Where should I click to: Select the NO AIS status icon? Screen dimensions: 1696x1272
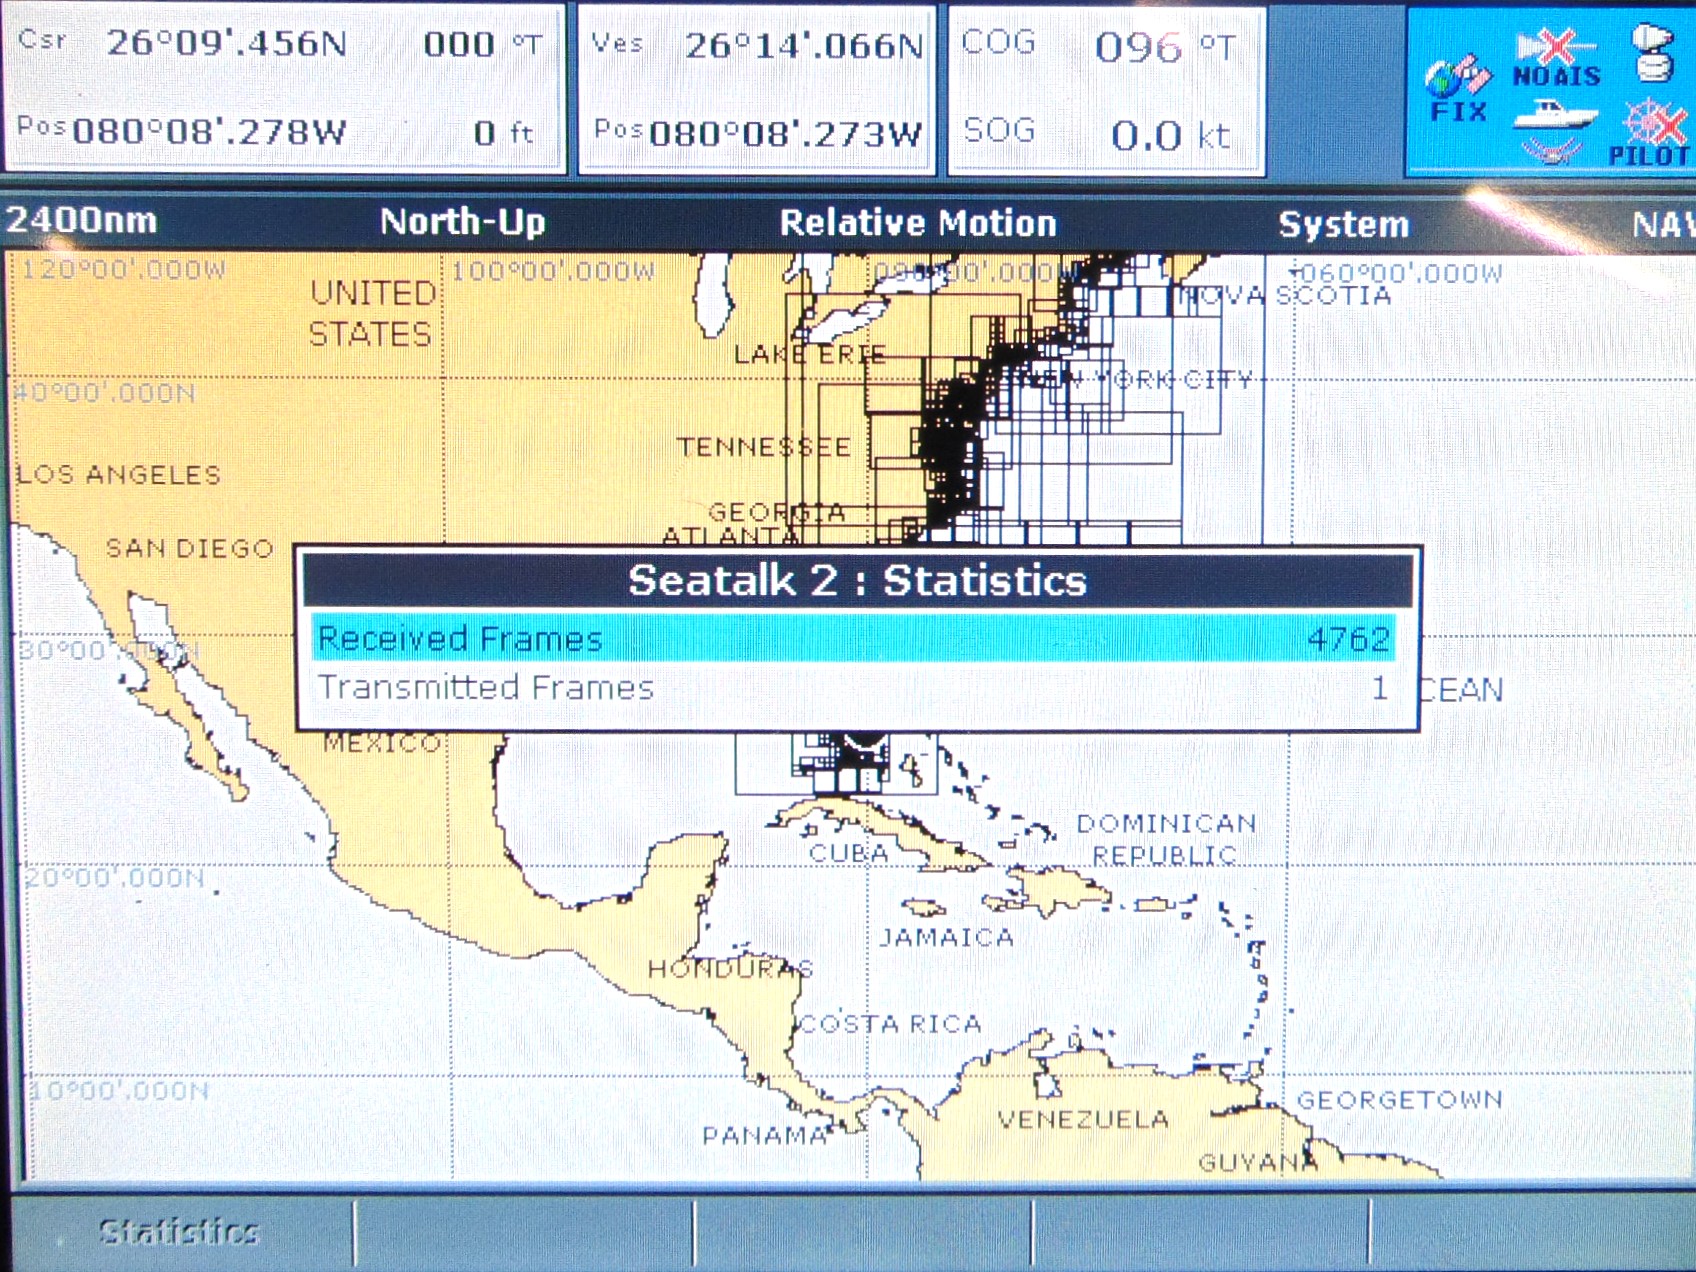click(x=1556, y=59)
